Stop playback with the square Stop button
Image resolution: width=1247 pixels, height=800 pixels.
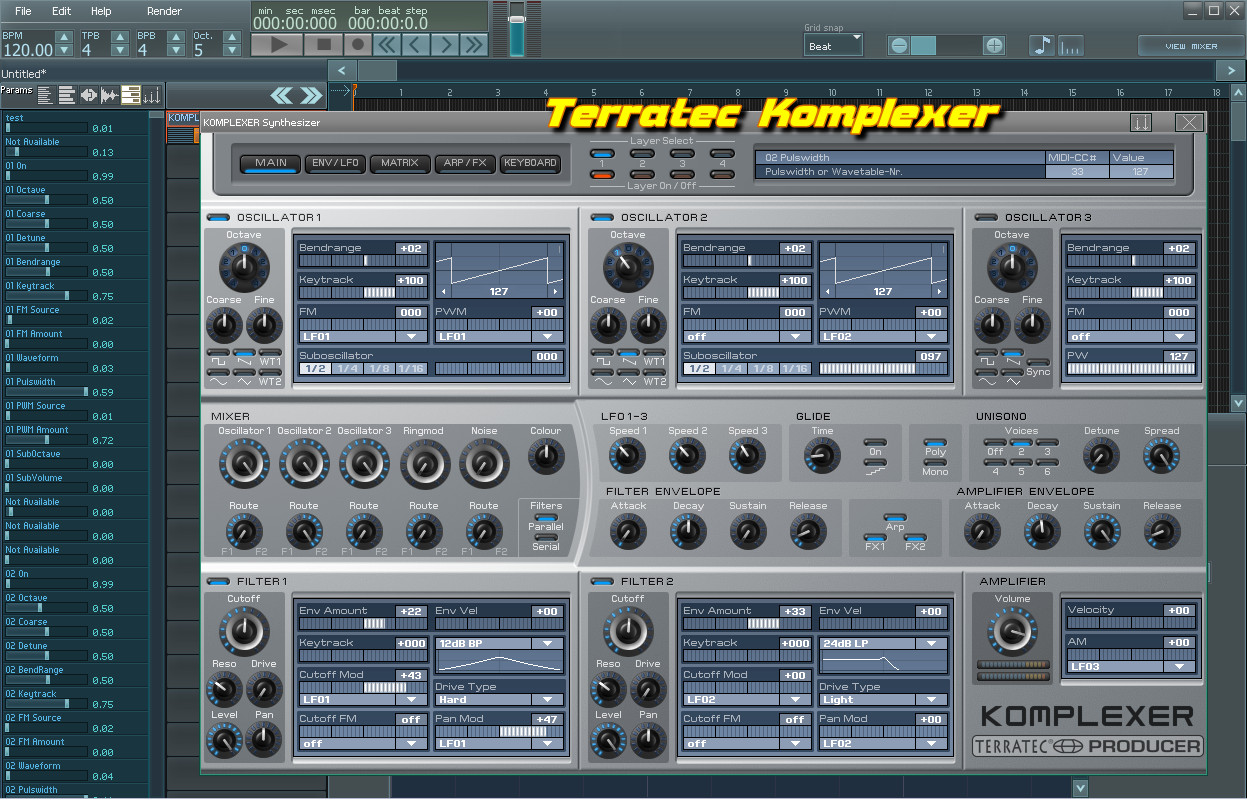pyautogui.click(x=324, y=45)
